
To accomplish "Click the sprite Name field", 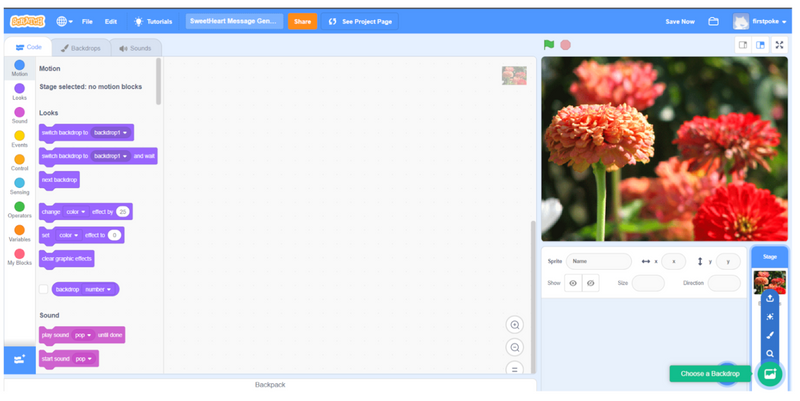I will pos(598,261).
